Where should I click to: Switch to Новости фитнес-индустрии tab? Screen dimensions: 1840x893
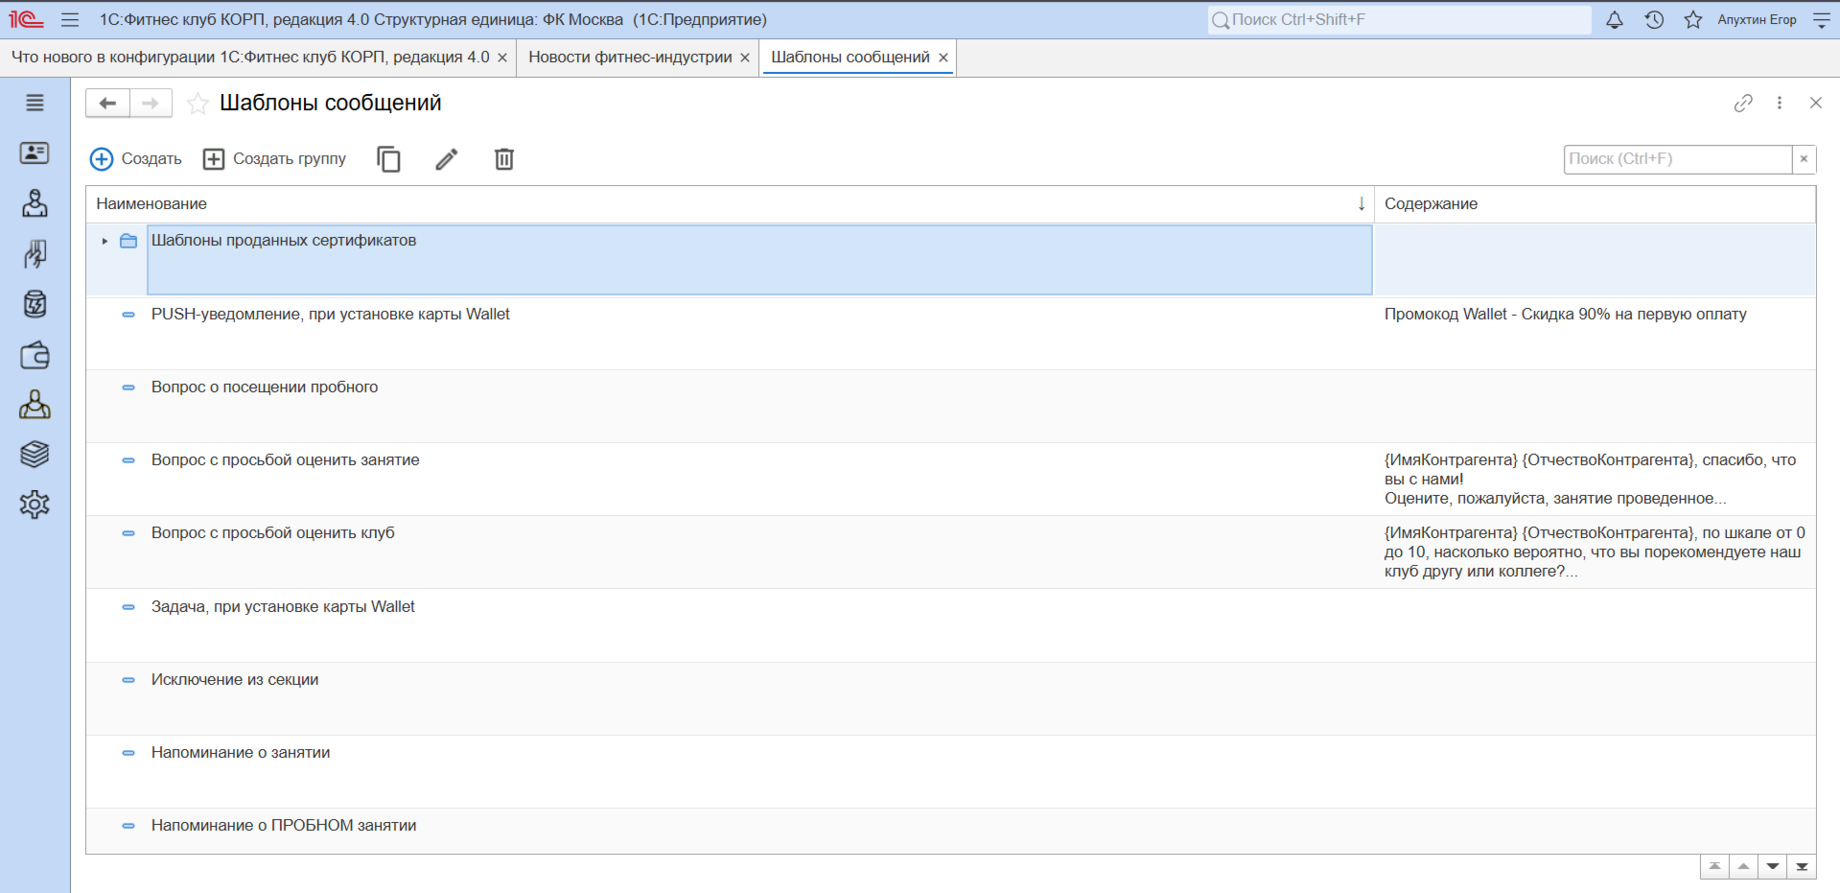pyautogui.click(x=629, y=57)
